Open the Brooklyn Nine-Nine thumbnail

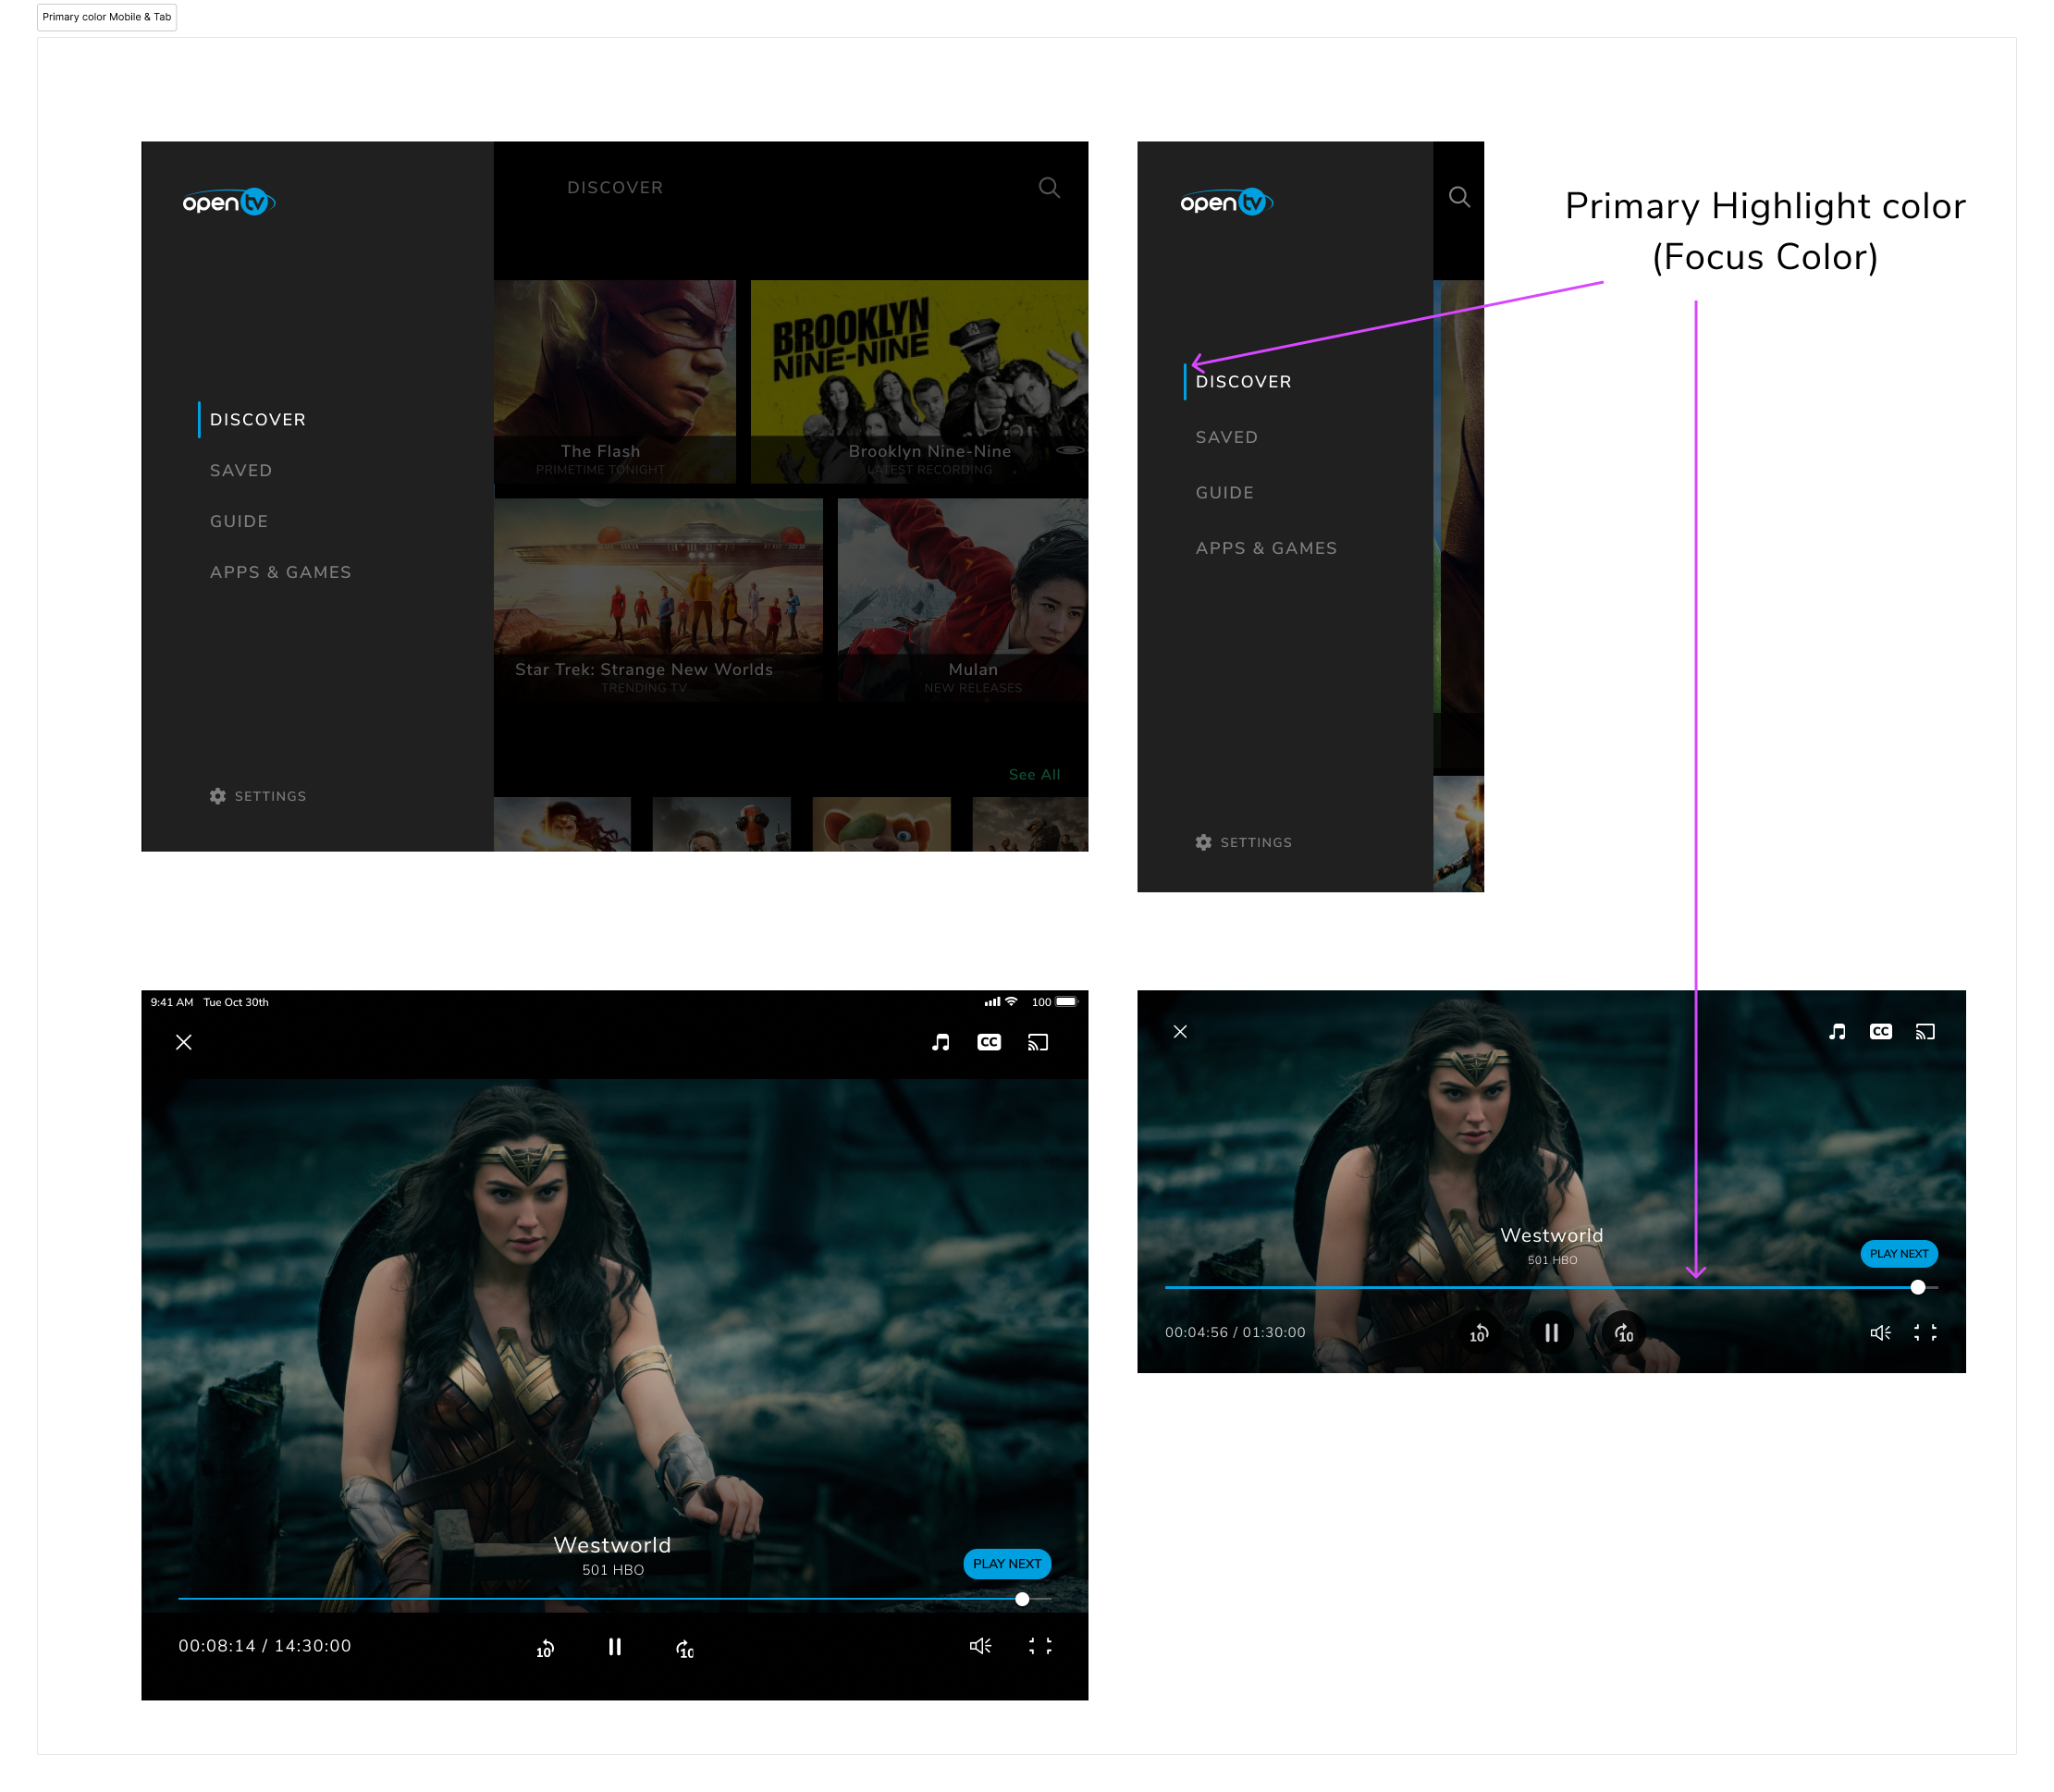tap(918, 381)
